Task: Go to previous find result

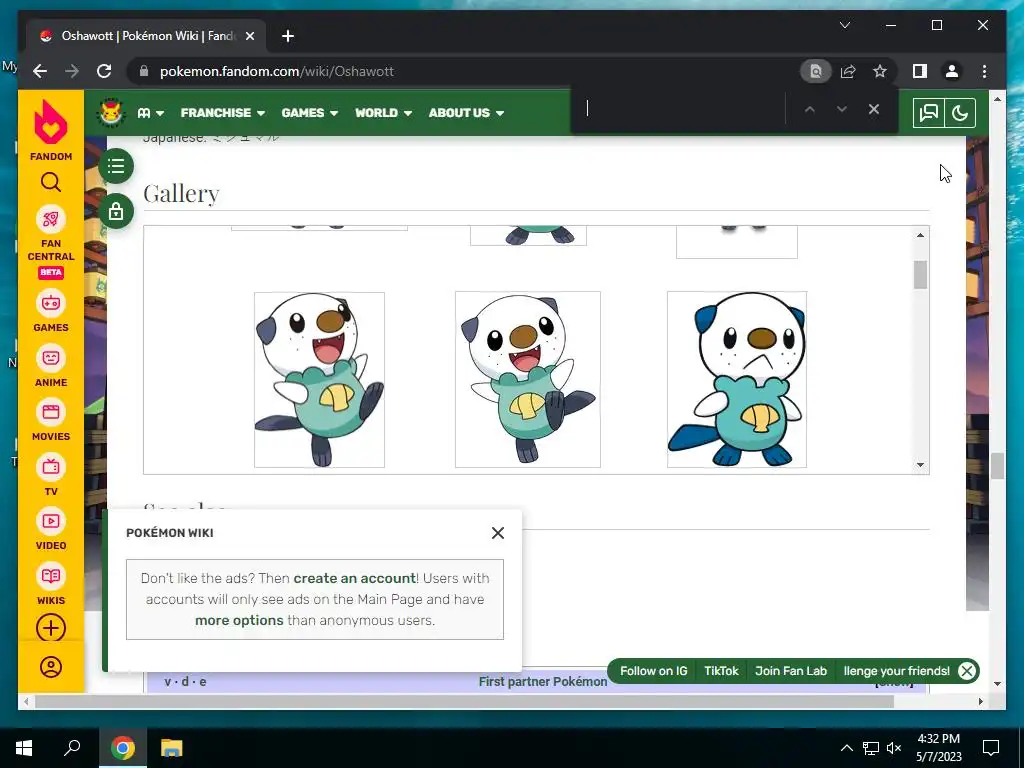Action: [810, 109]
